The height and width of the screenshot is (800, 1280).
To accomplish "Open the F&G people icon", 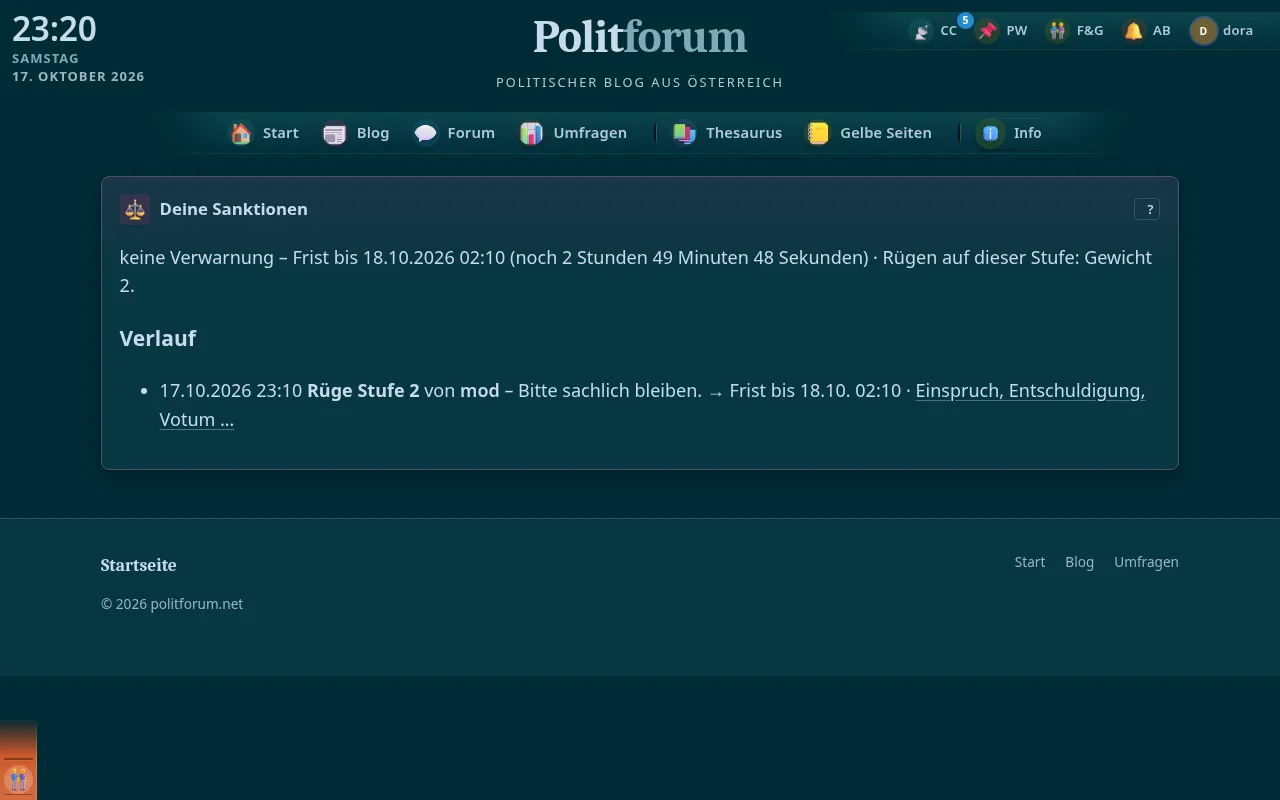I will tap(1057, 31).
